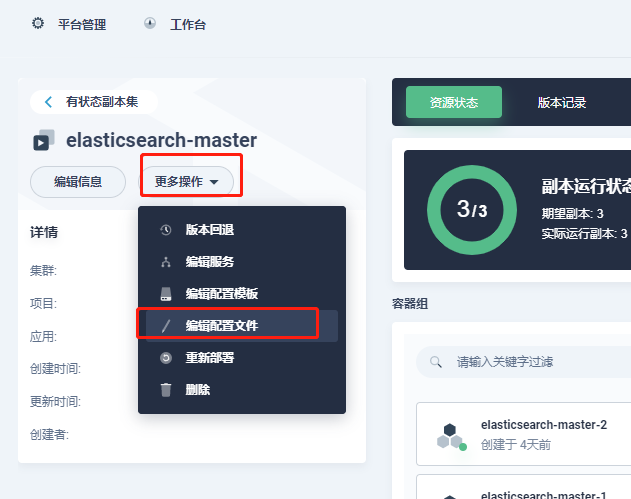Click the workbench dashboard icon
631x499 pixels.
pyautogui.click(x=150, y=23)
